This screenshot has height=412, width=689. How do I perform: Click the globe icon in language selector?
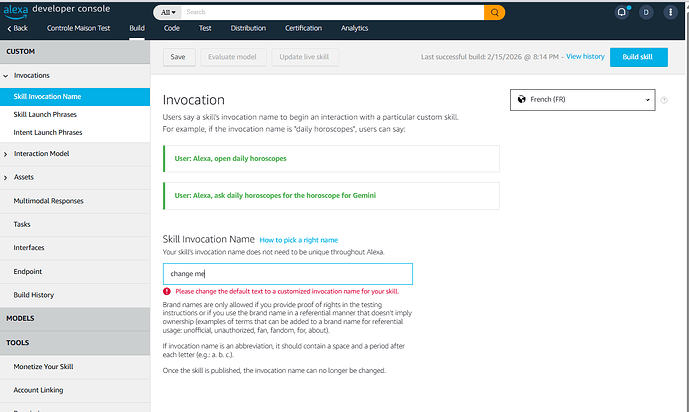[x=522, y=99]
